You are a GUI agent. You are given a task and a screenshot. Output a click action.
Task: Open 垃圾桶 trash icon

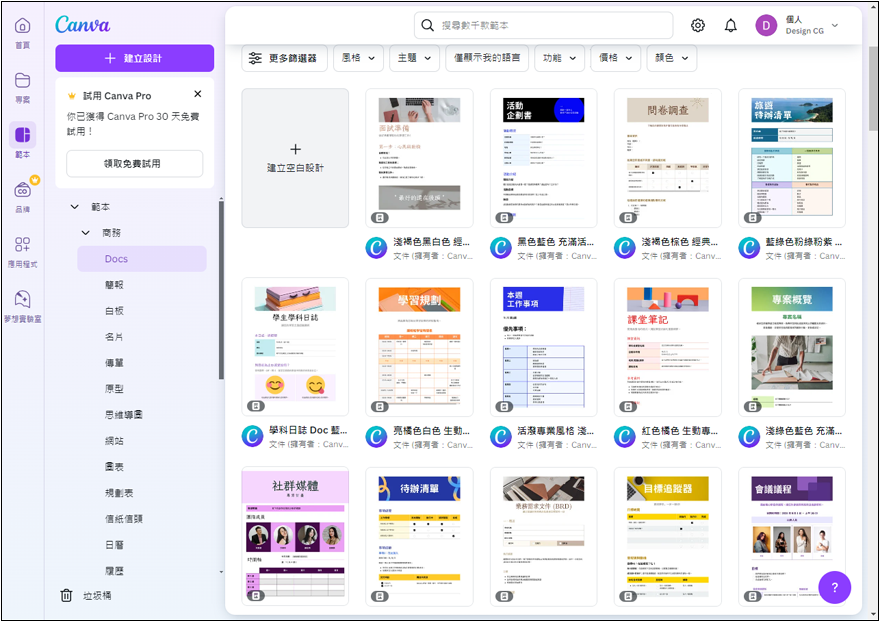66,595
